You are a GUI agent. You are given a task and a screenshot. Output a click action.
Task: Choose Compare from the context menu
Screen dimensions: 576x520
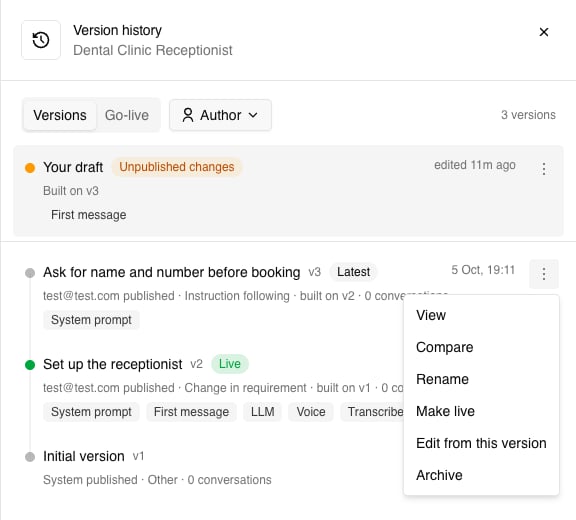coord(481,347)
